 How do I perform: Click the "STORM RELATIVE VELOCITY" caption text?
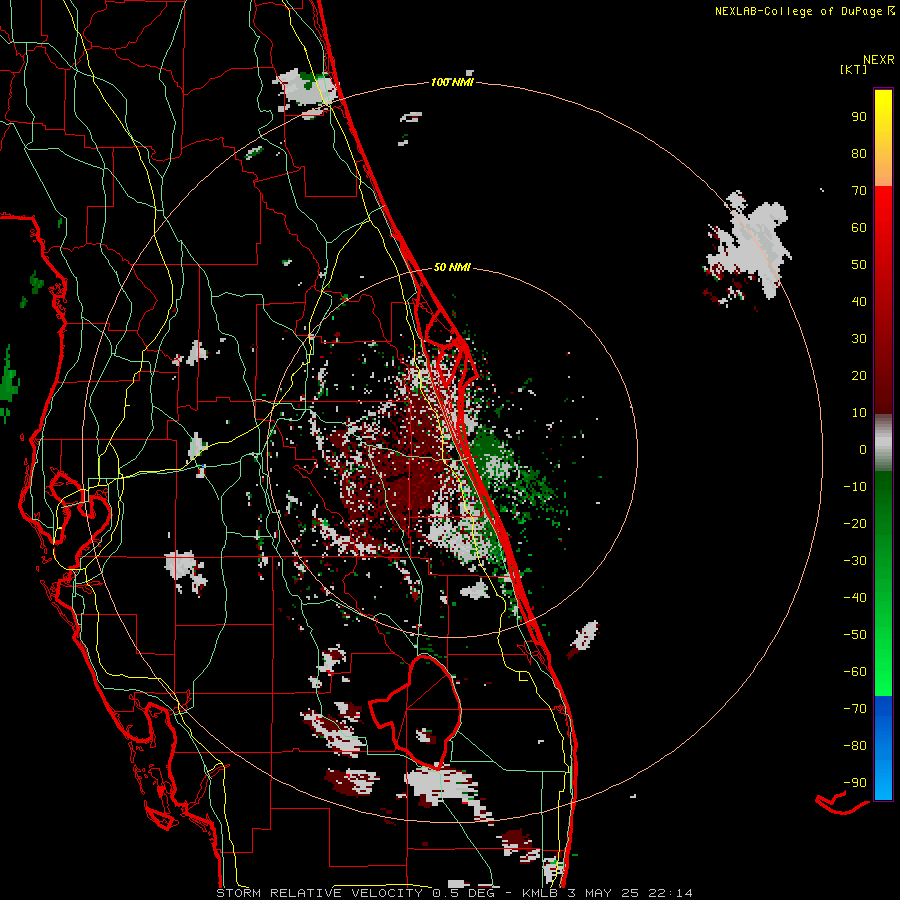coord(319,893)
